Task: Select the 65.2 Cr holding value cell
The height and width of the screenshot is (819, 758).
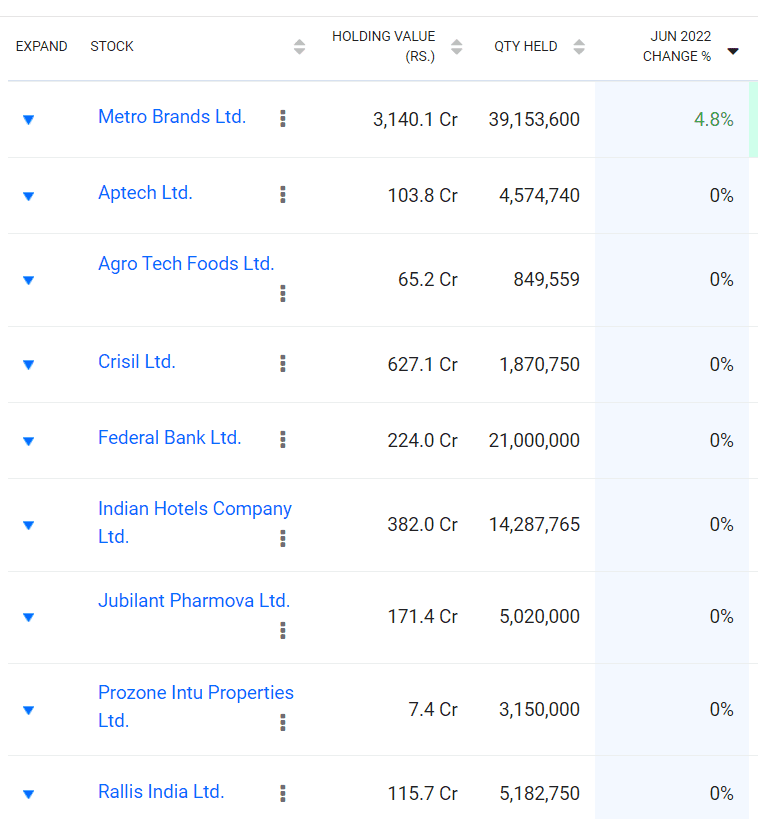Action: pyautogui.click(x=428, y=280)
